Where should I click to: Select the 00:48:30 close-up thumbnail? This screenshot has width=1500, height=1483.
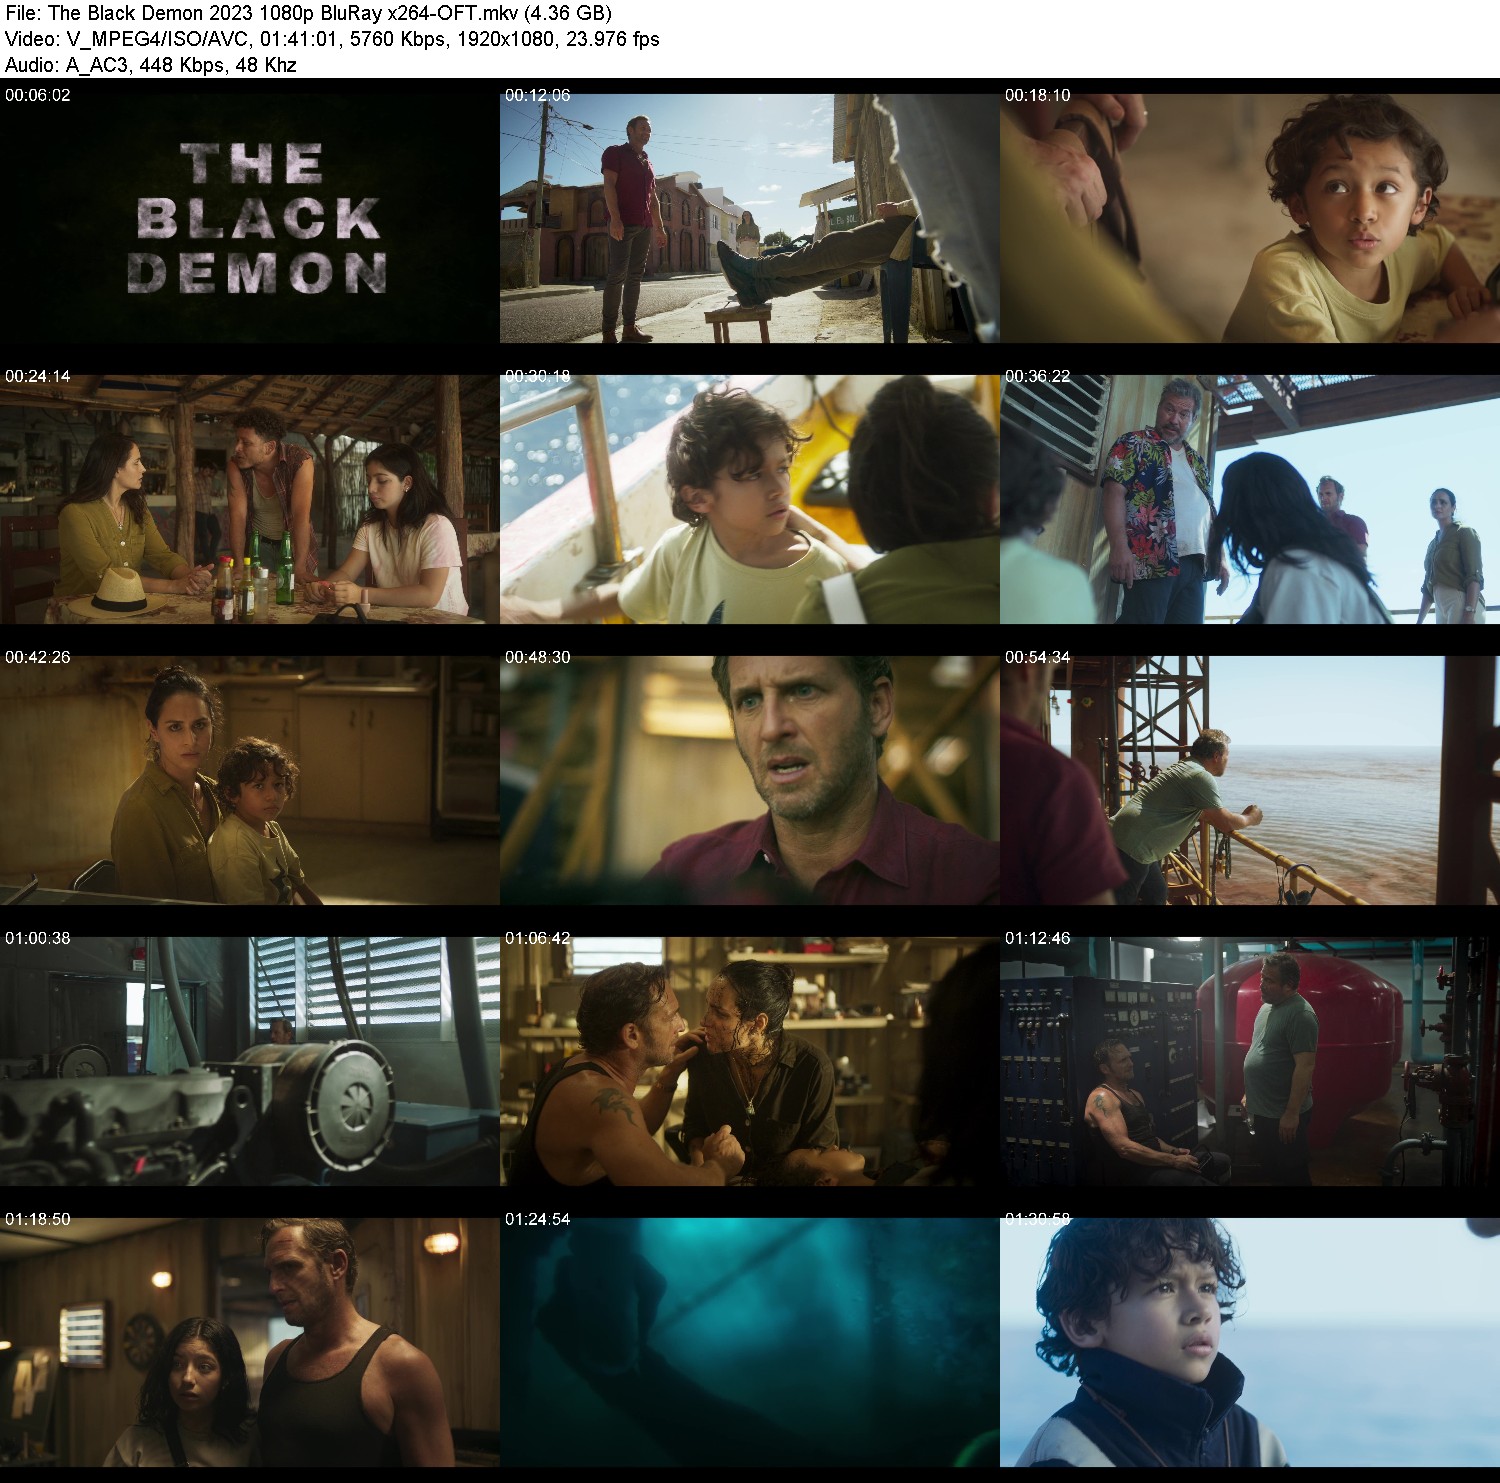pyautogui.click(x=750, y=781)
